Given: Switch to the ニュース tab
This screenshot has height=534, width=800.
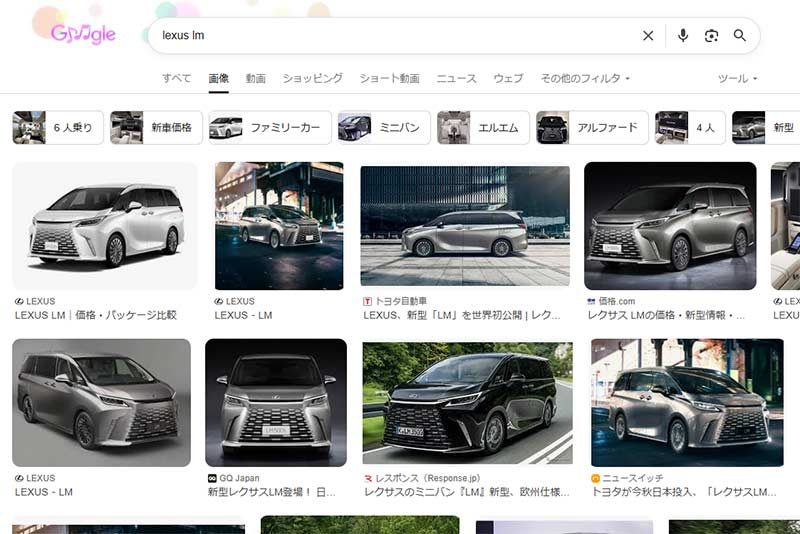Looking at the screenshot, I should [456, 78].
